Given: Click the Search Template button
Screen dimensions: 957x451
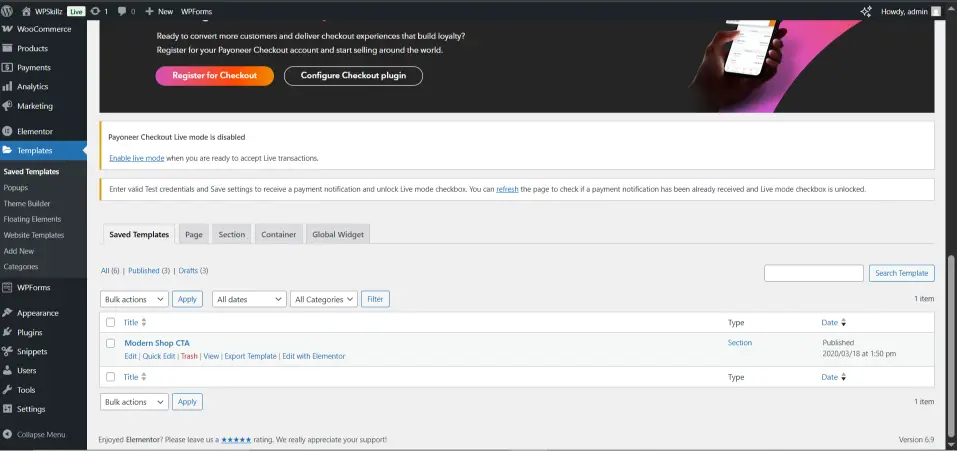Looking at the screenshot, I should pos(901,273).
